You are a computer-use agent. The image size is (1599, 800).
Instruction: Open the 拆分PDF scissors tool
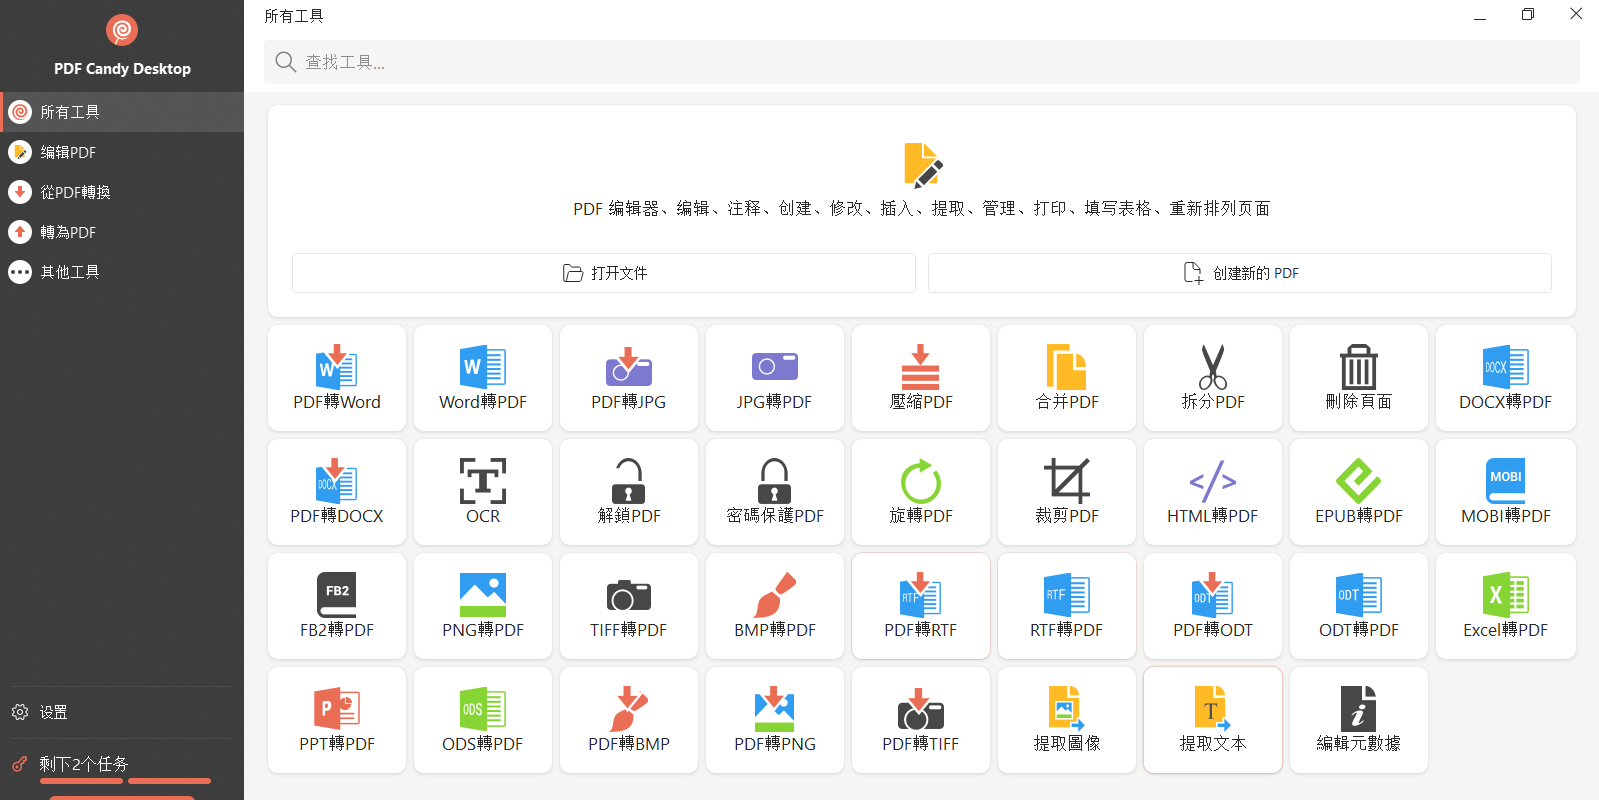coord(1212,378)
